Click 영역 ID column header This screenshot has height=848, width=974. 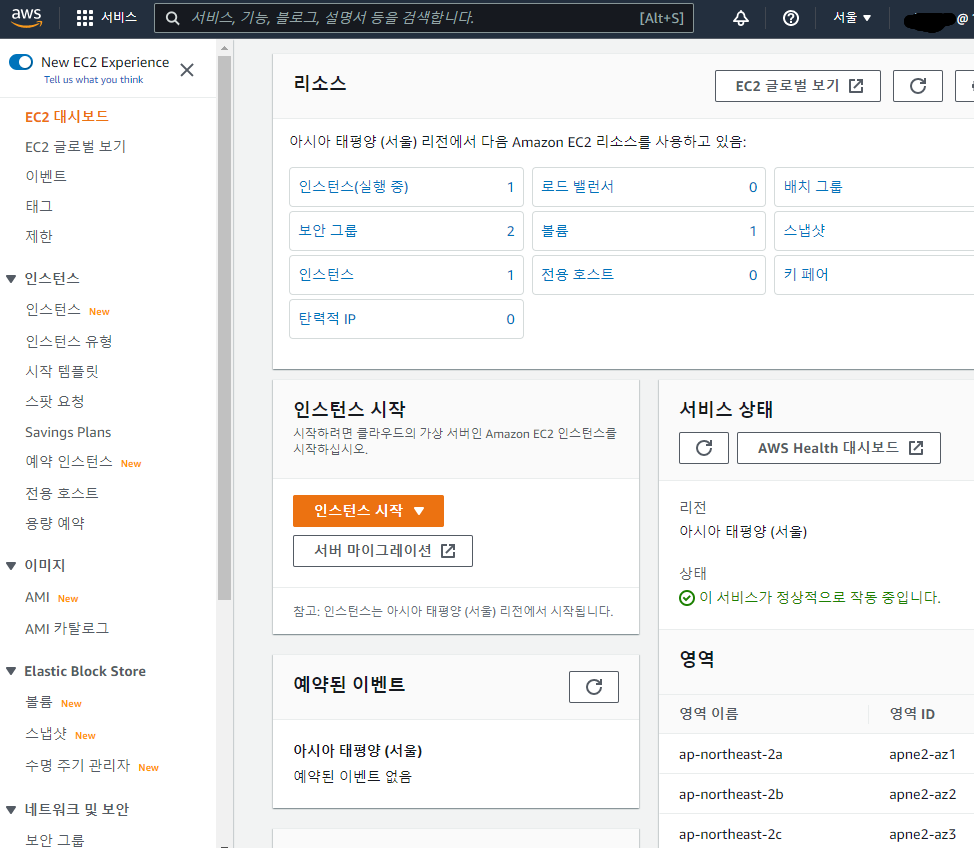pos(912,714)
